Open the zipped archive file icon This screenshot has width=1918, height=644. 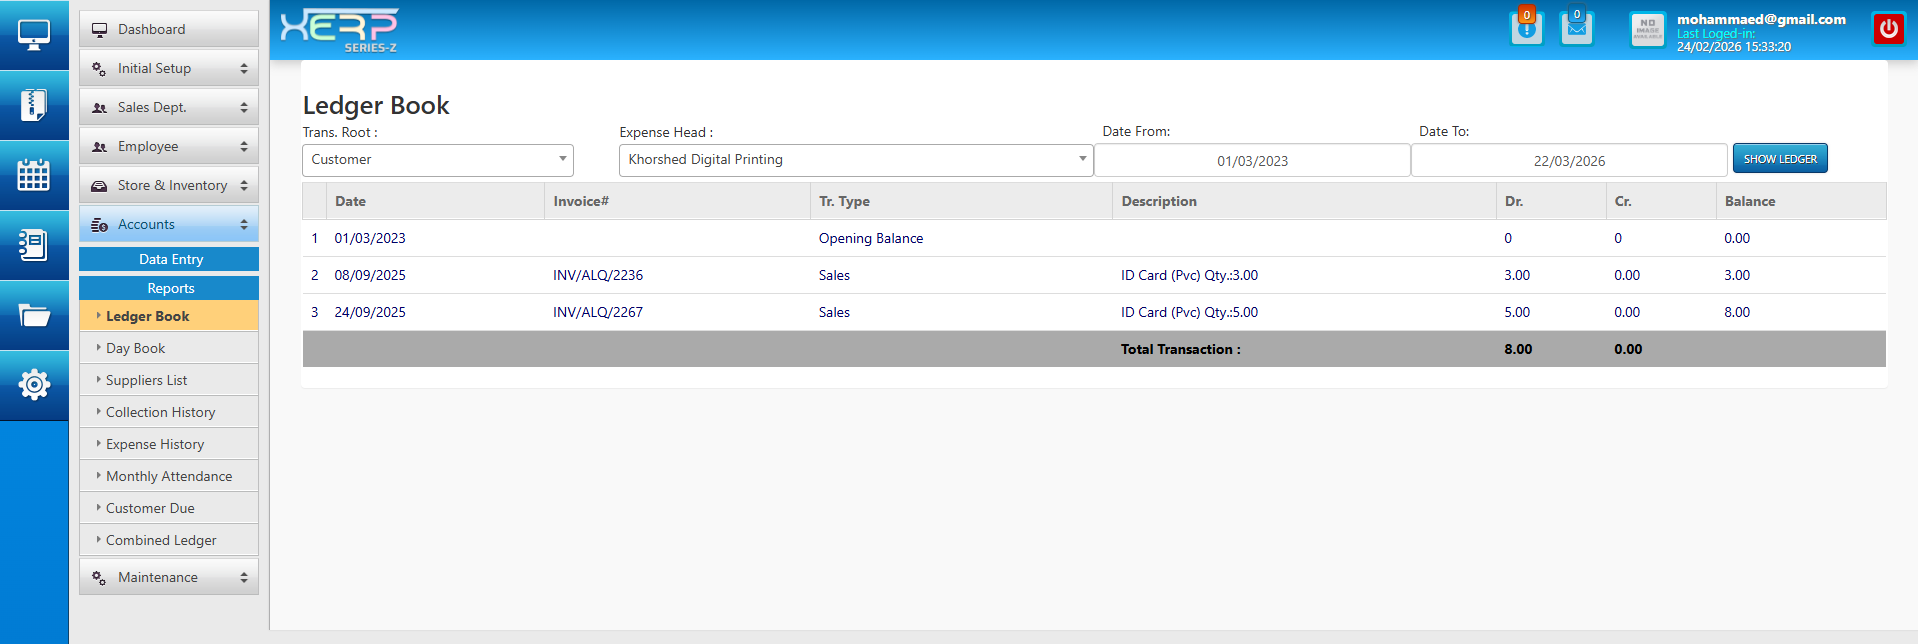tap(34, 105)
